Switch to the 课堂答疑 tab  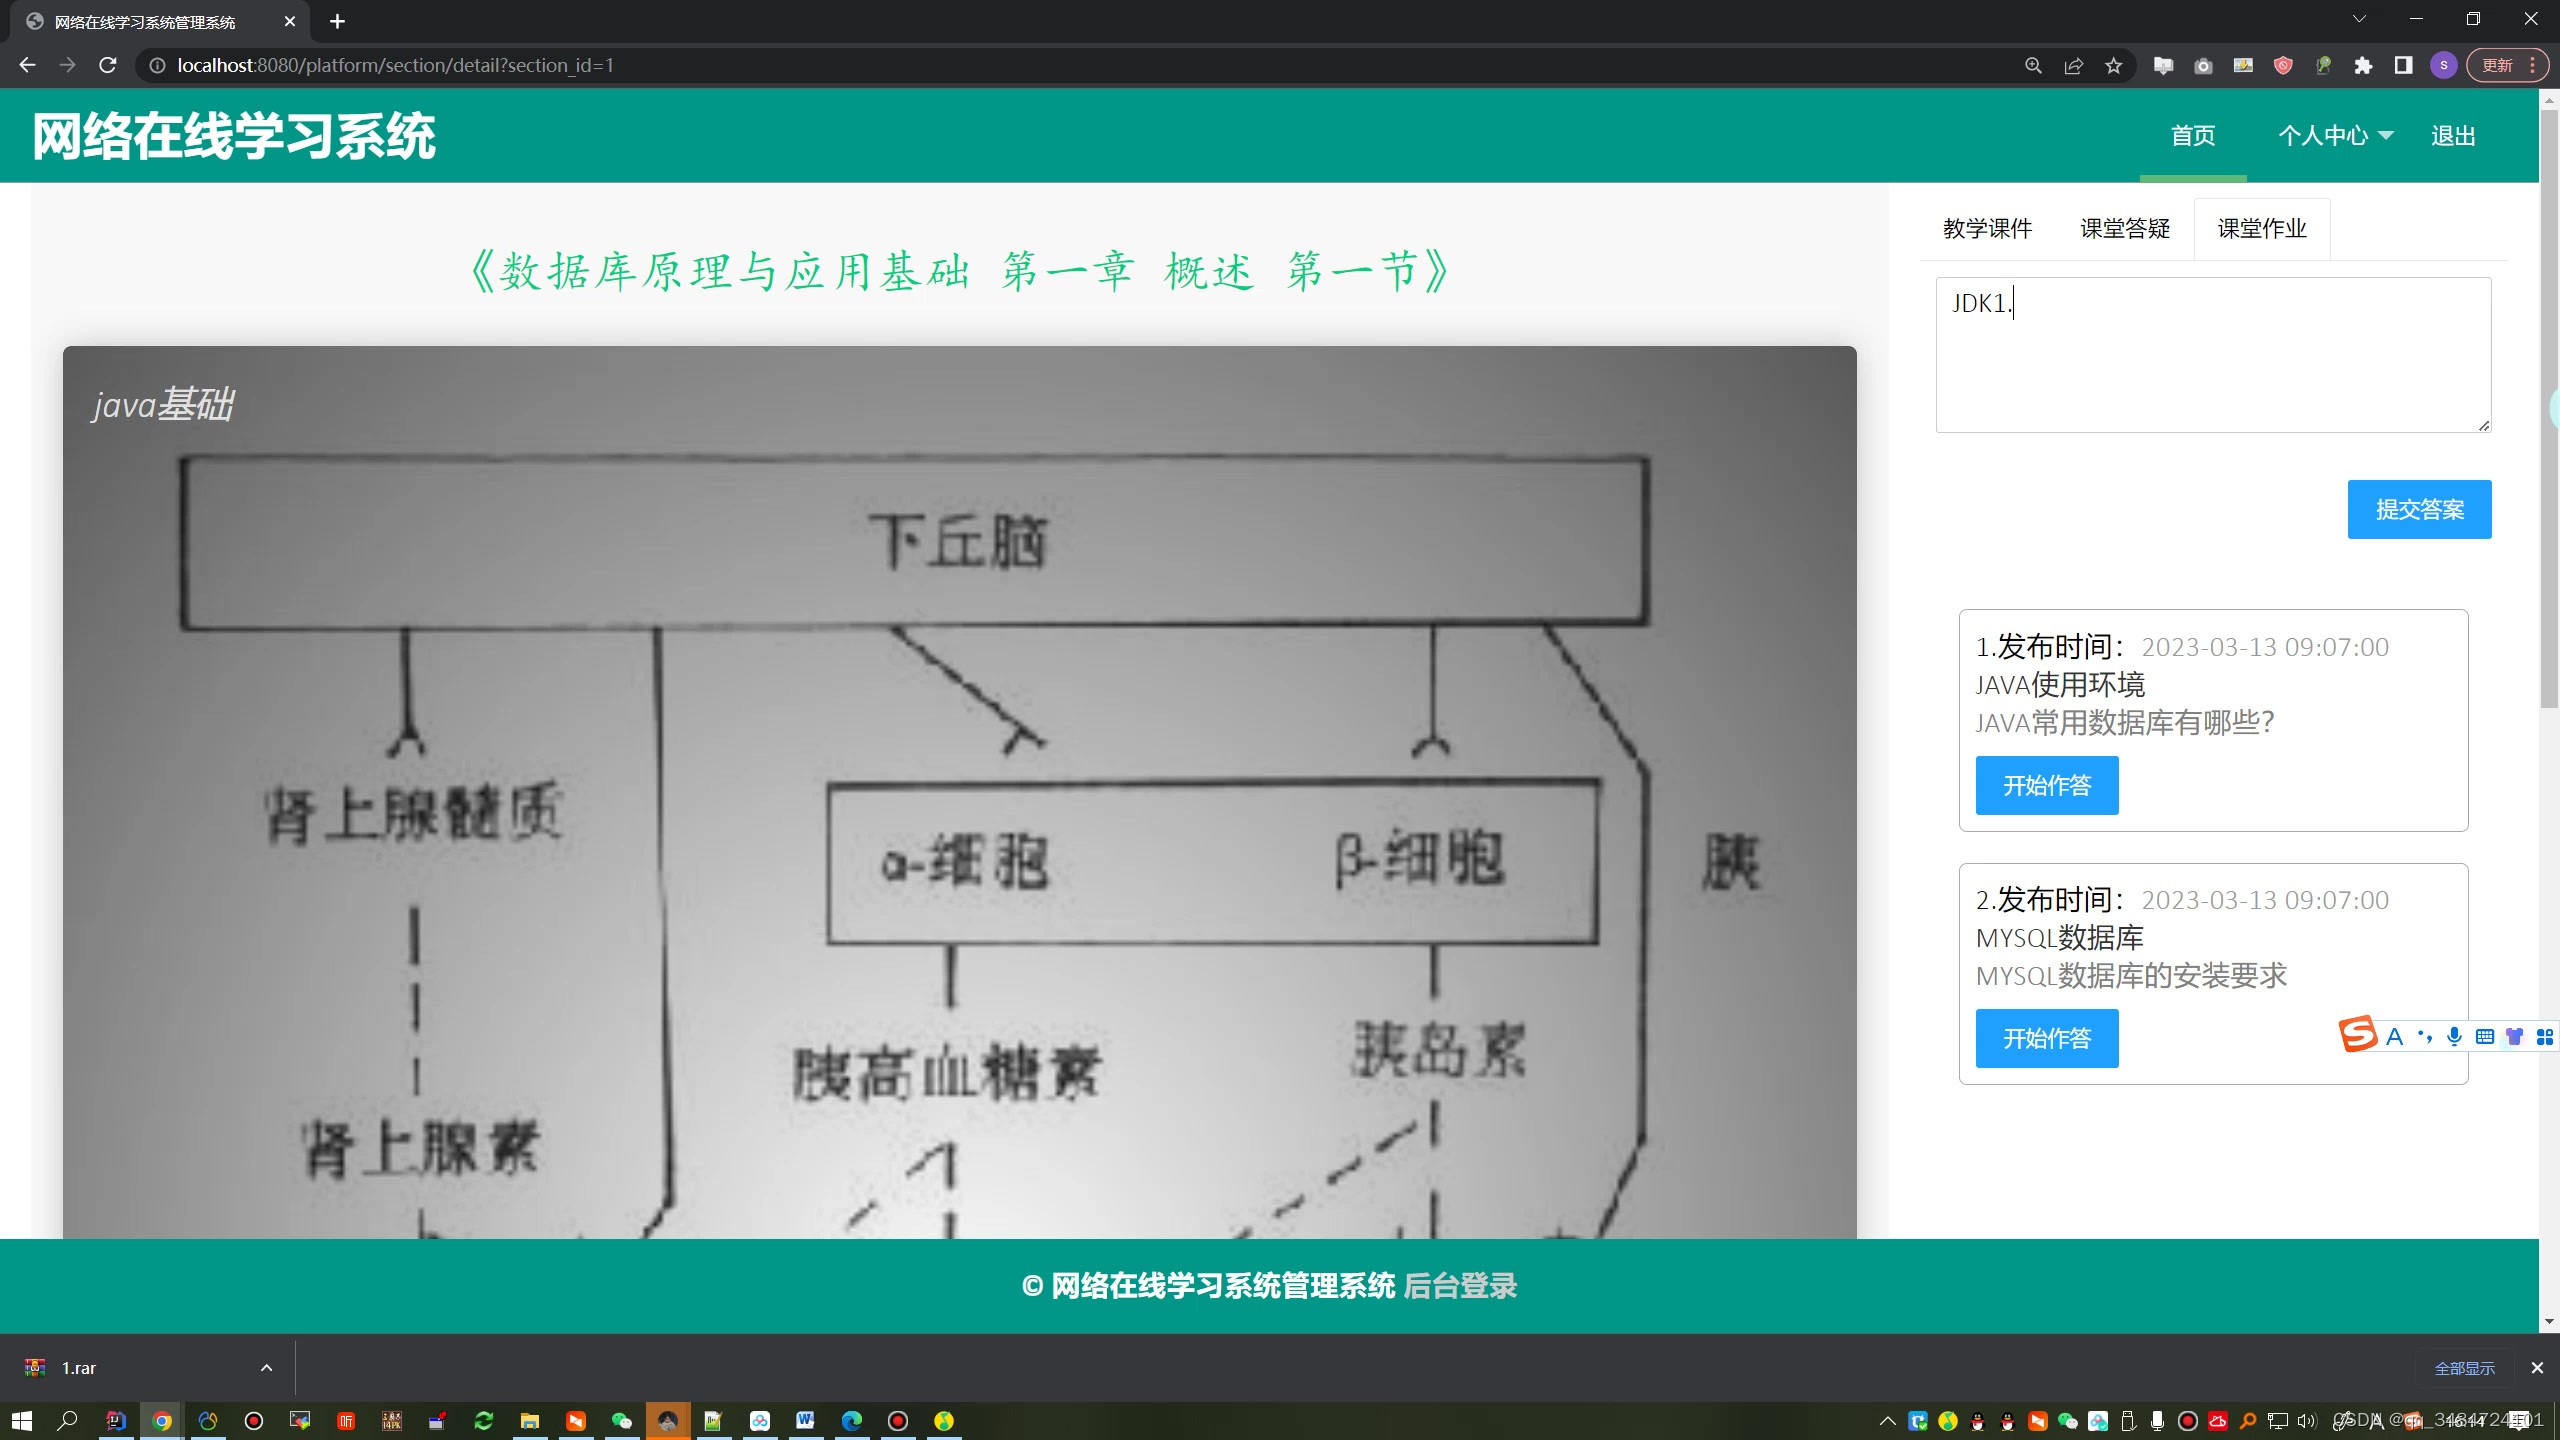[x=2125, y=229]
